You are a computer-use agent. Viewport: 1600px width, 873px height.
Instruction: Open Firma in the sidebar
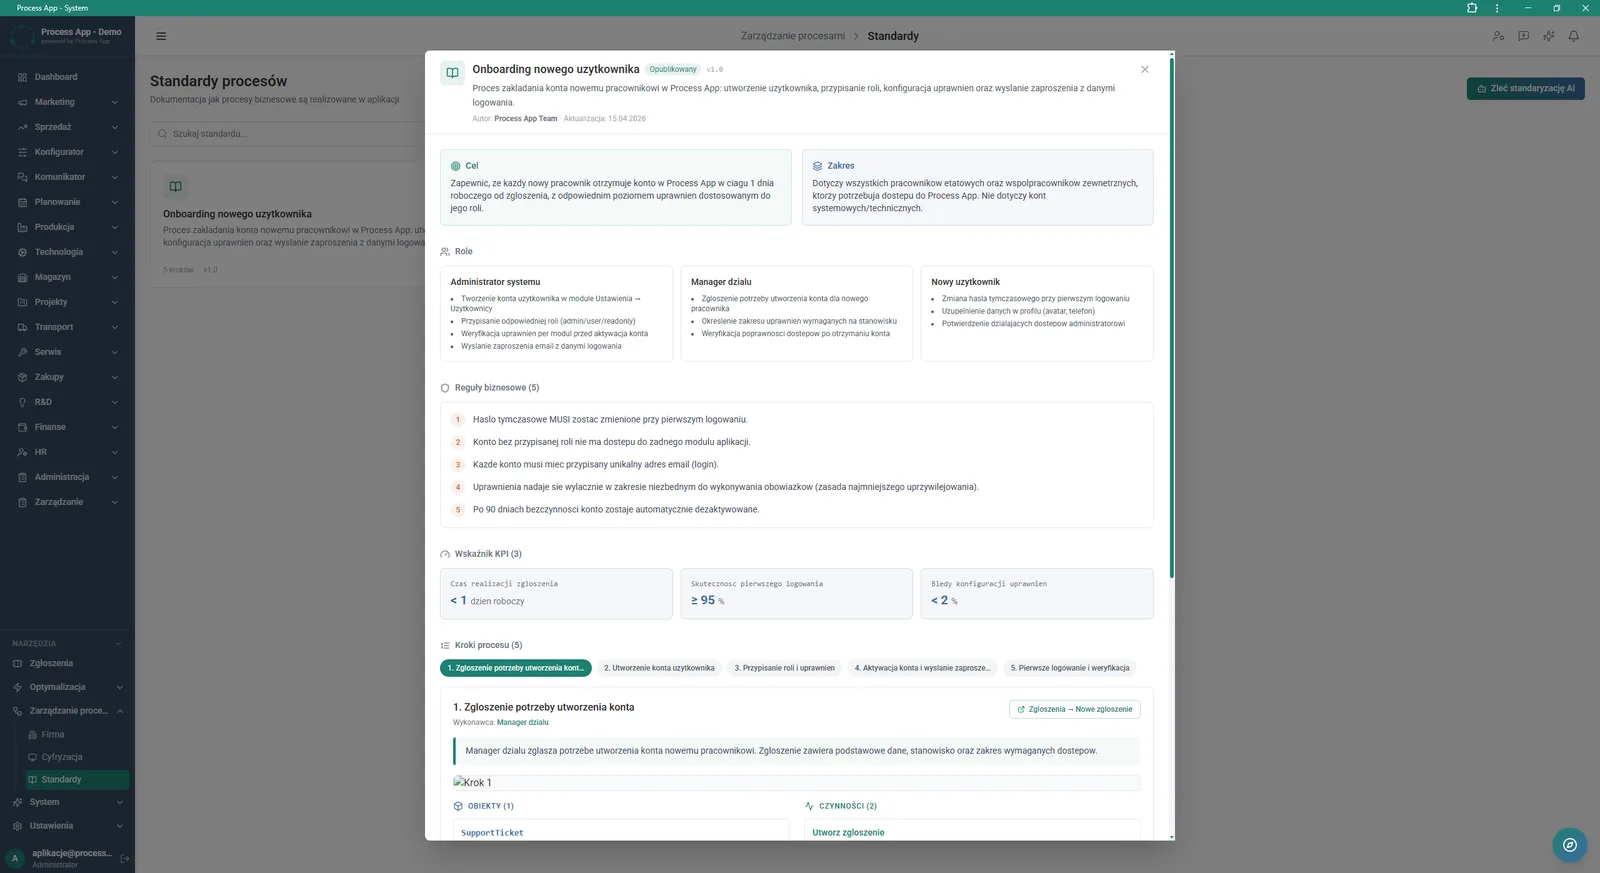coord(77,734)
